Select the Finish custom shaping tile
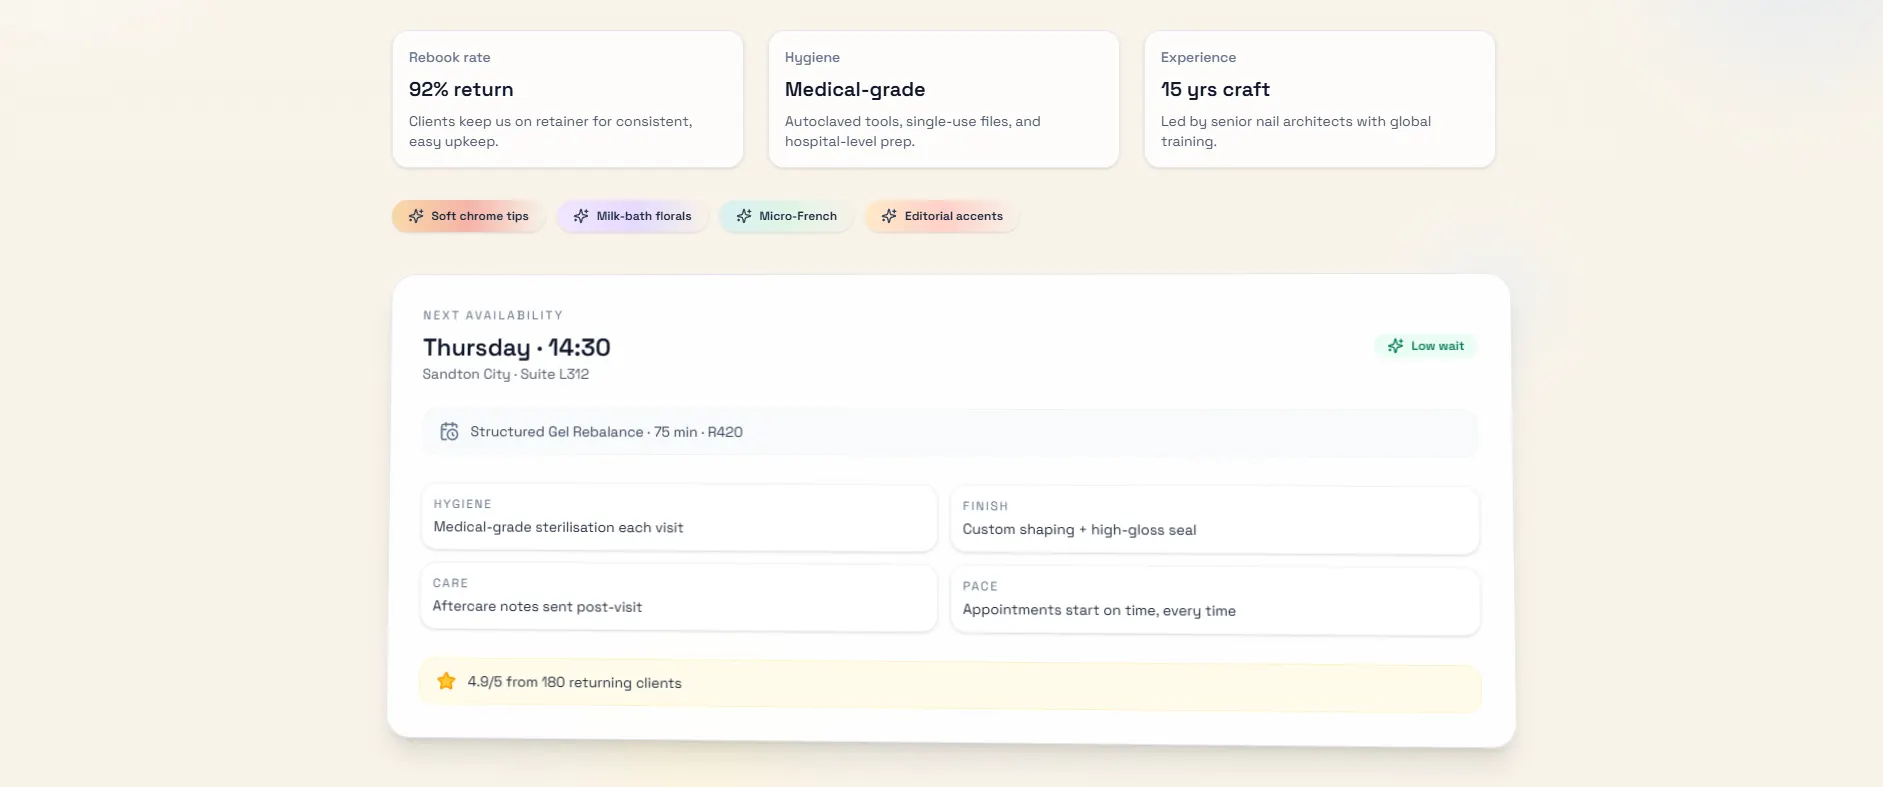Image resolution: width=1883 pixels, height=787 pixels. [x=1215, y=520]
